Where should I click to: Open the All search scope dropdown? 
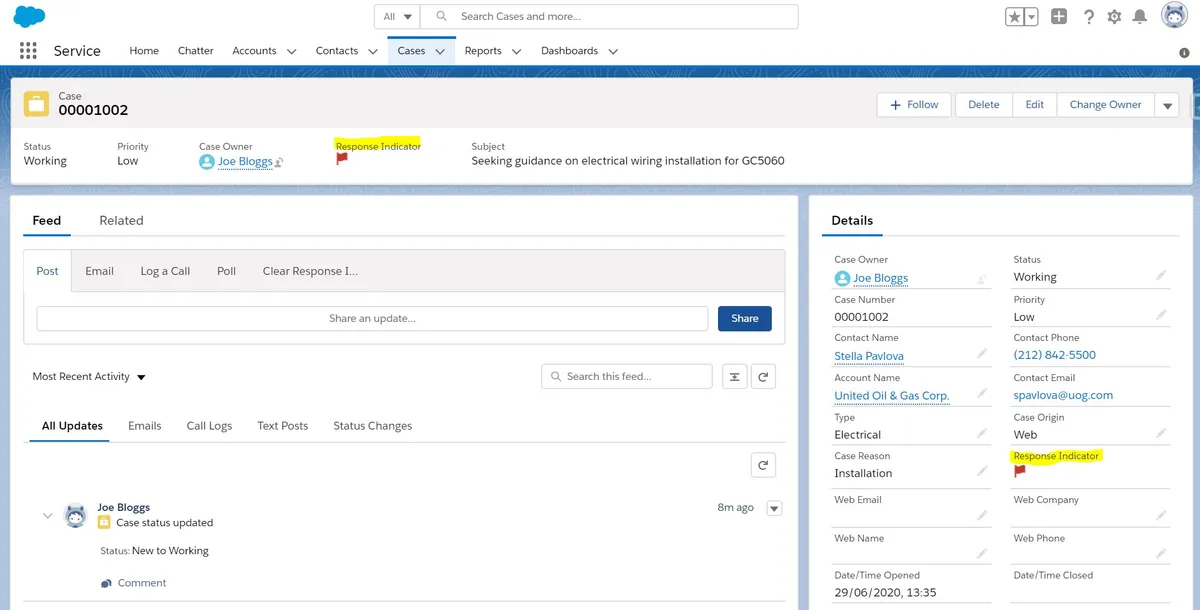click(397, 17)
